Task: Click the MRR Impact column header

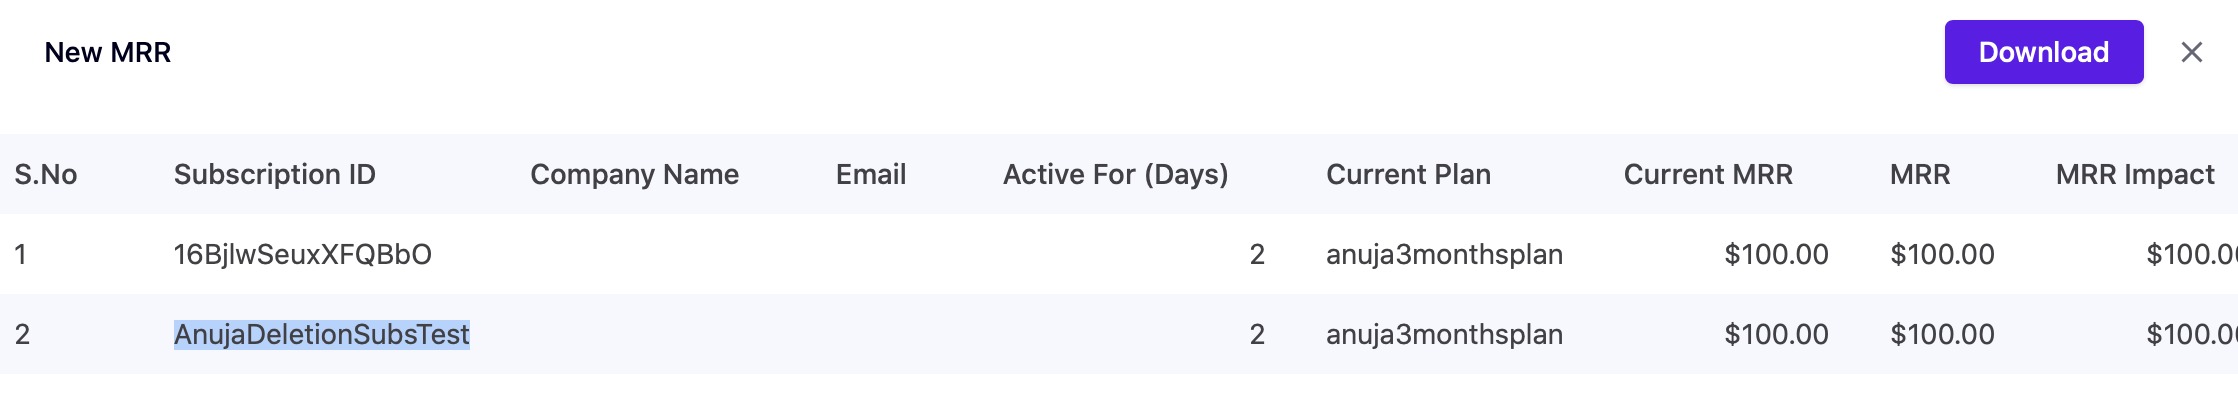Action: point(2135,174)
